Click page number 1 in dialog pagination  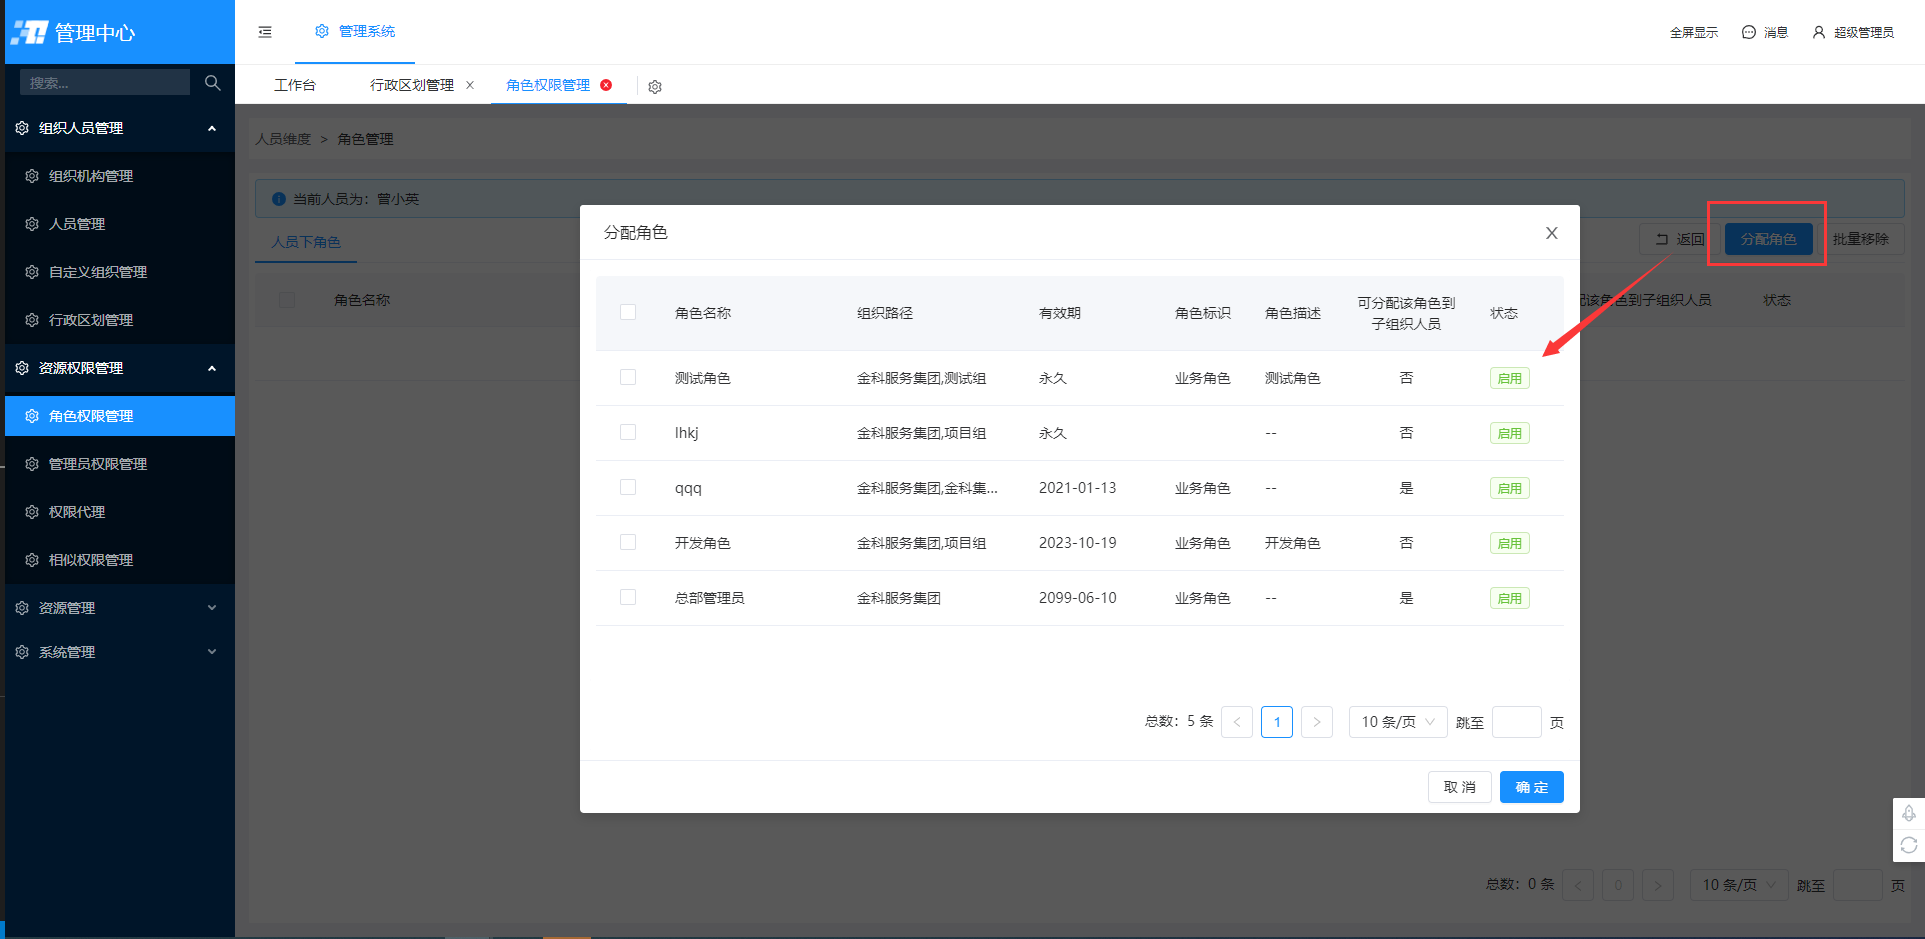pyautogui.click(x=1277, y=722)
